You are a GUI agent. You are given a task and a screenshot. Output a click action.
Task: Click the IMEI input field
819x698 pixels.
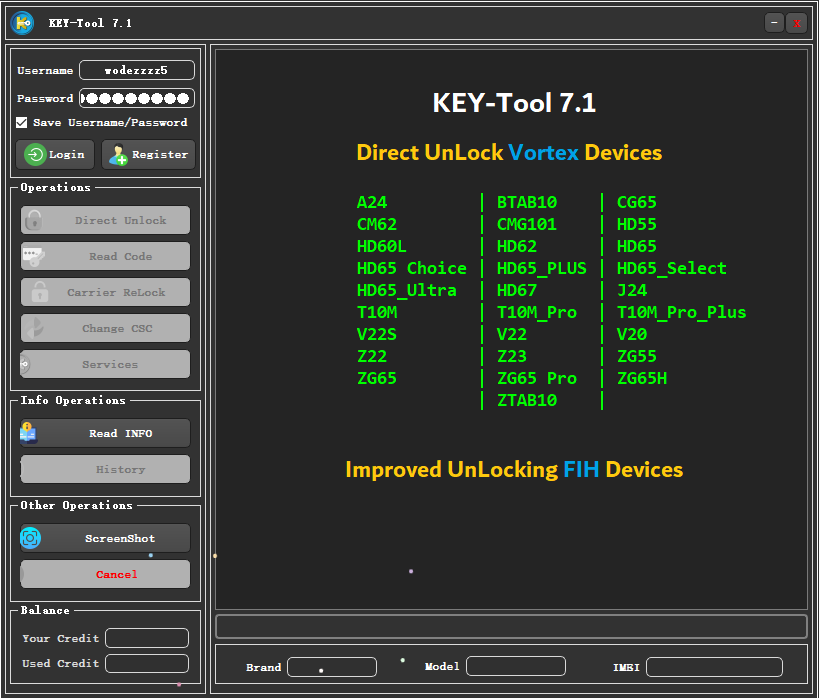tap(714, 667)
